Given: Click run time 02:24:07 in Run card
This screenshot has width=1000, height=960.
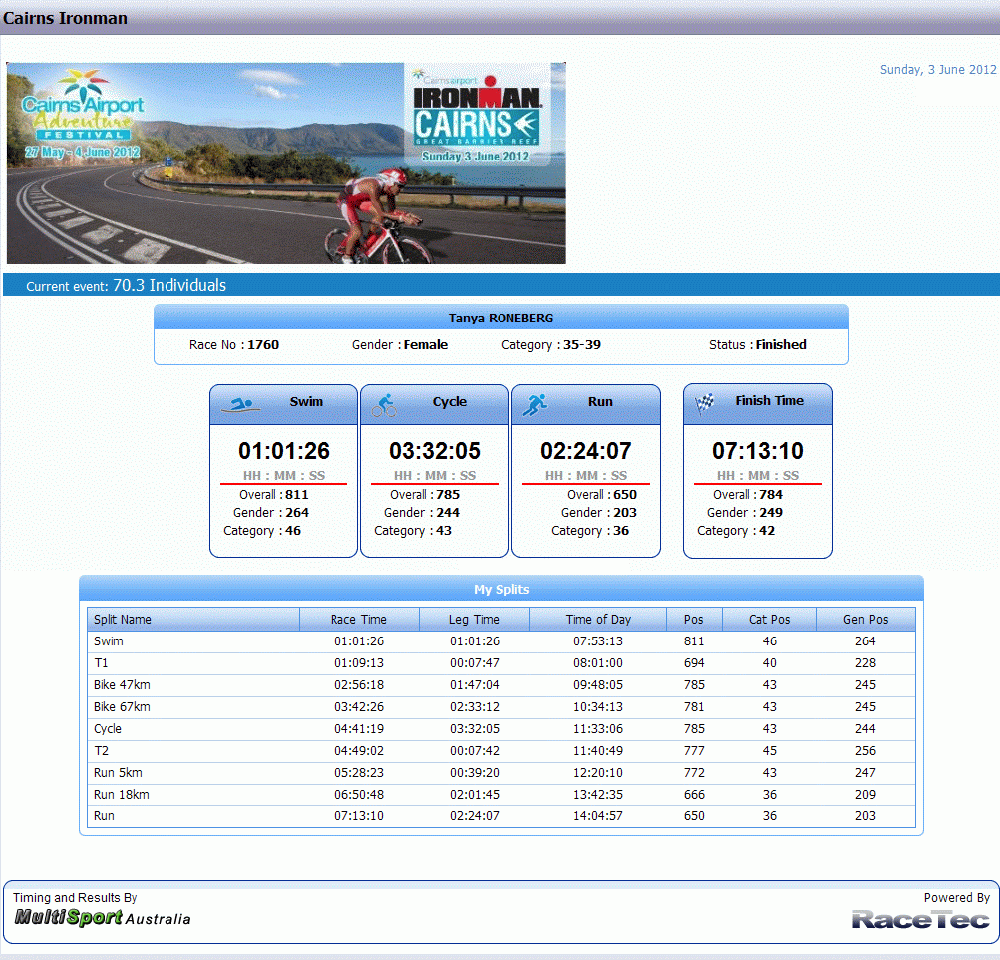Looking at the screenshot, I should [585, 451].
